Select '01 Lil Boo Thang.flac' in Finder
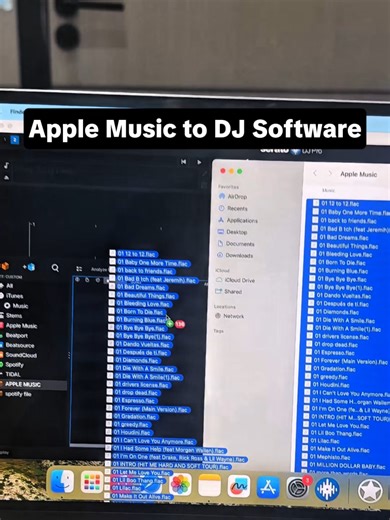 [336, 434]
